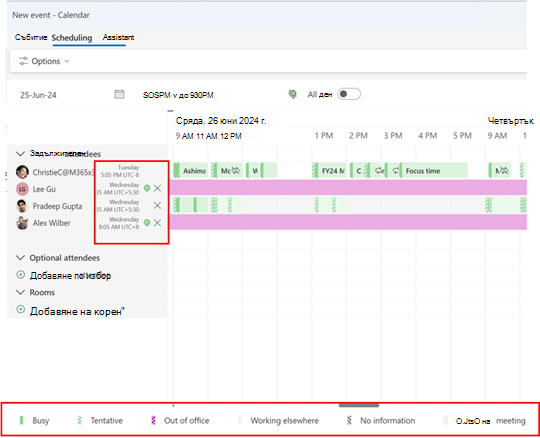540x438 pixels.
Task: Open the Ashima busy block
Action: (191, 171)
